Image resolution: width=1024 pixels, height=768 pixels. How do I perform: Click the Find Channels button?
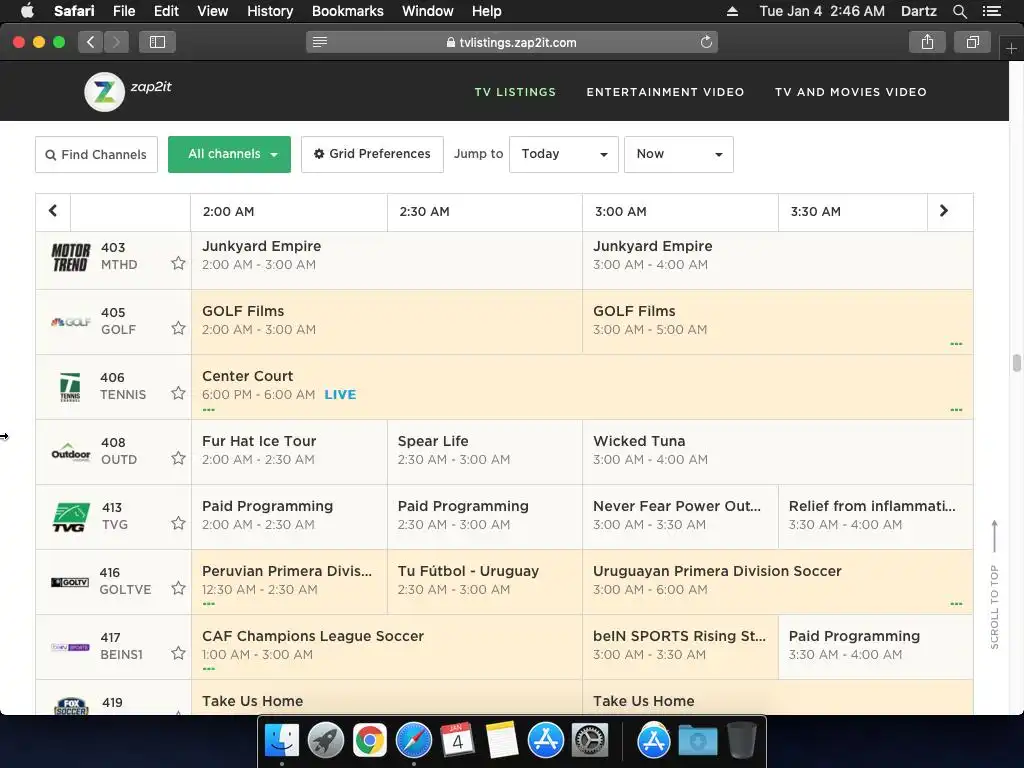pyautogui.click(x=96, y=154)
